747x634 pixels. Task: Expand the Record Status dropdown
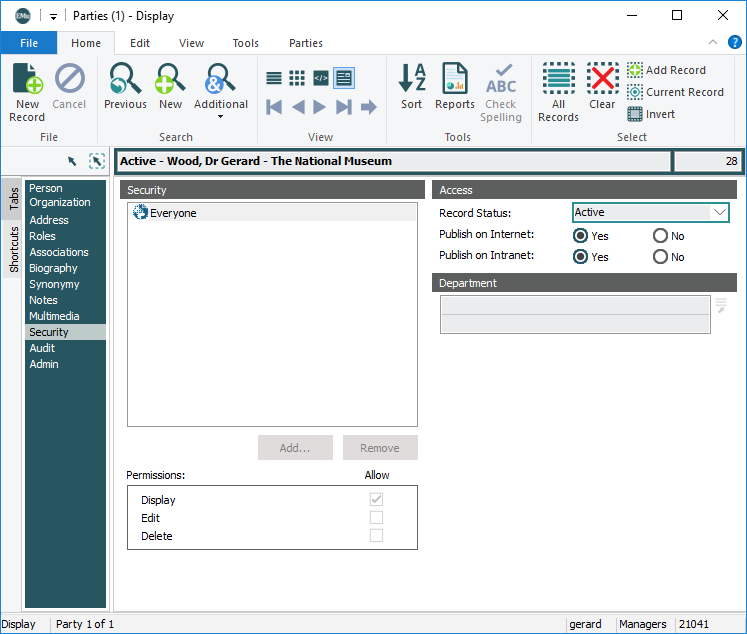click(718, 212)
